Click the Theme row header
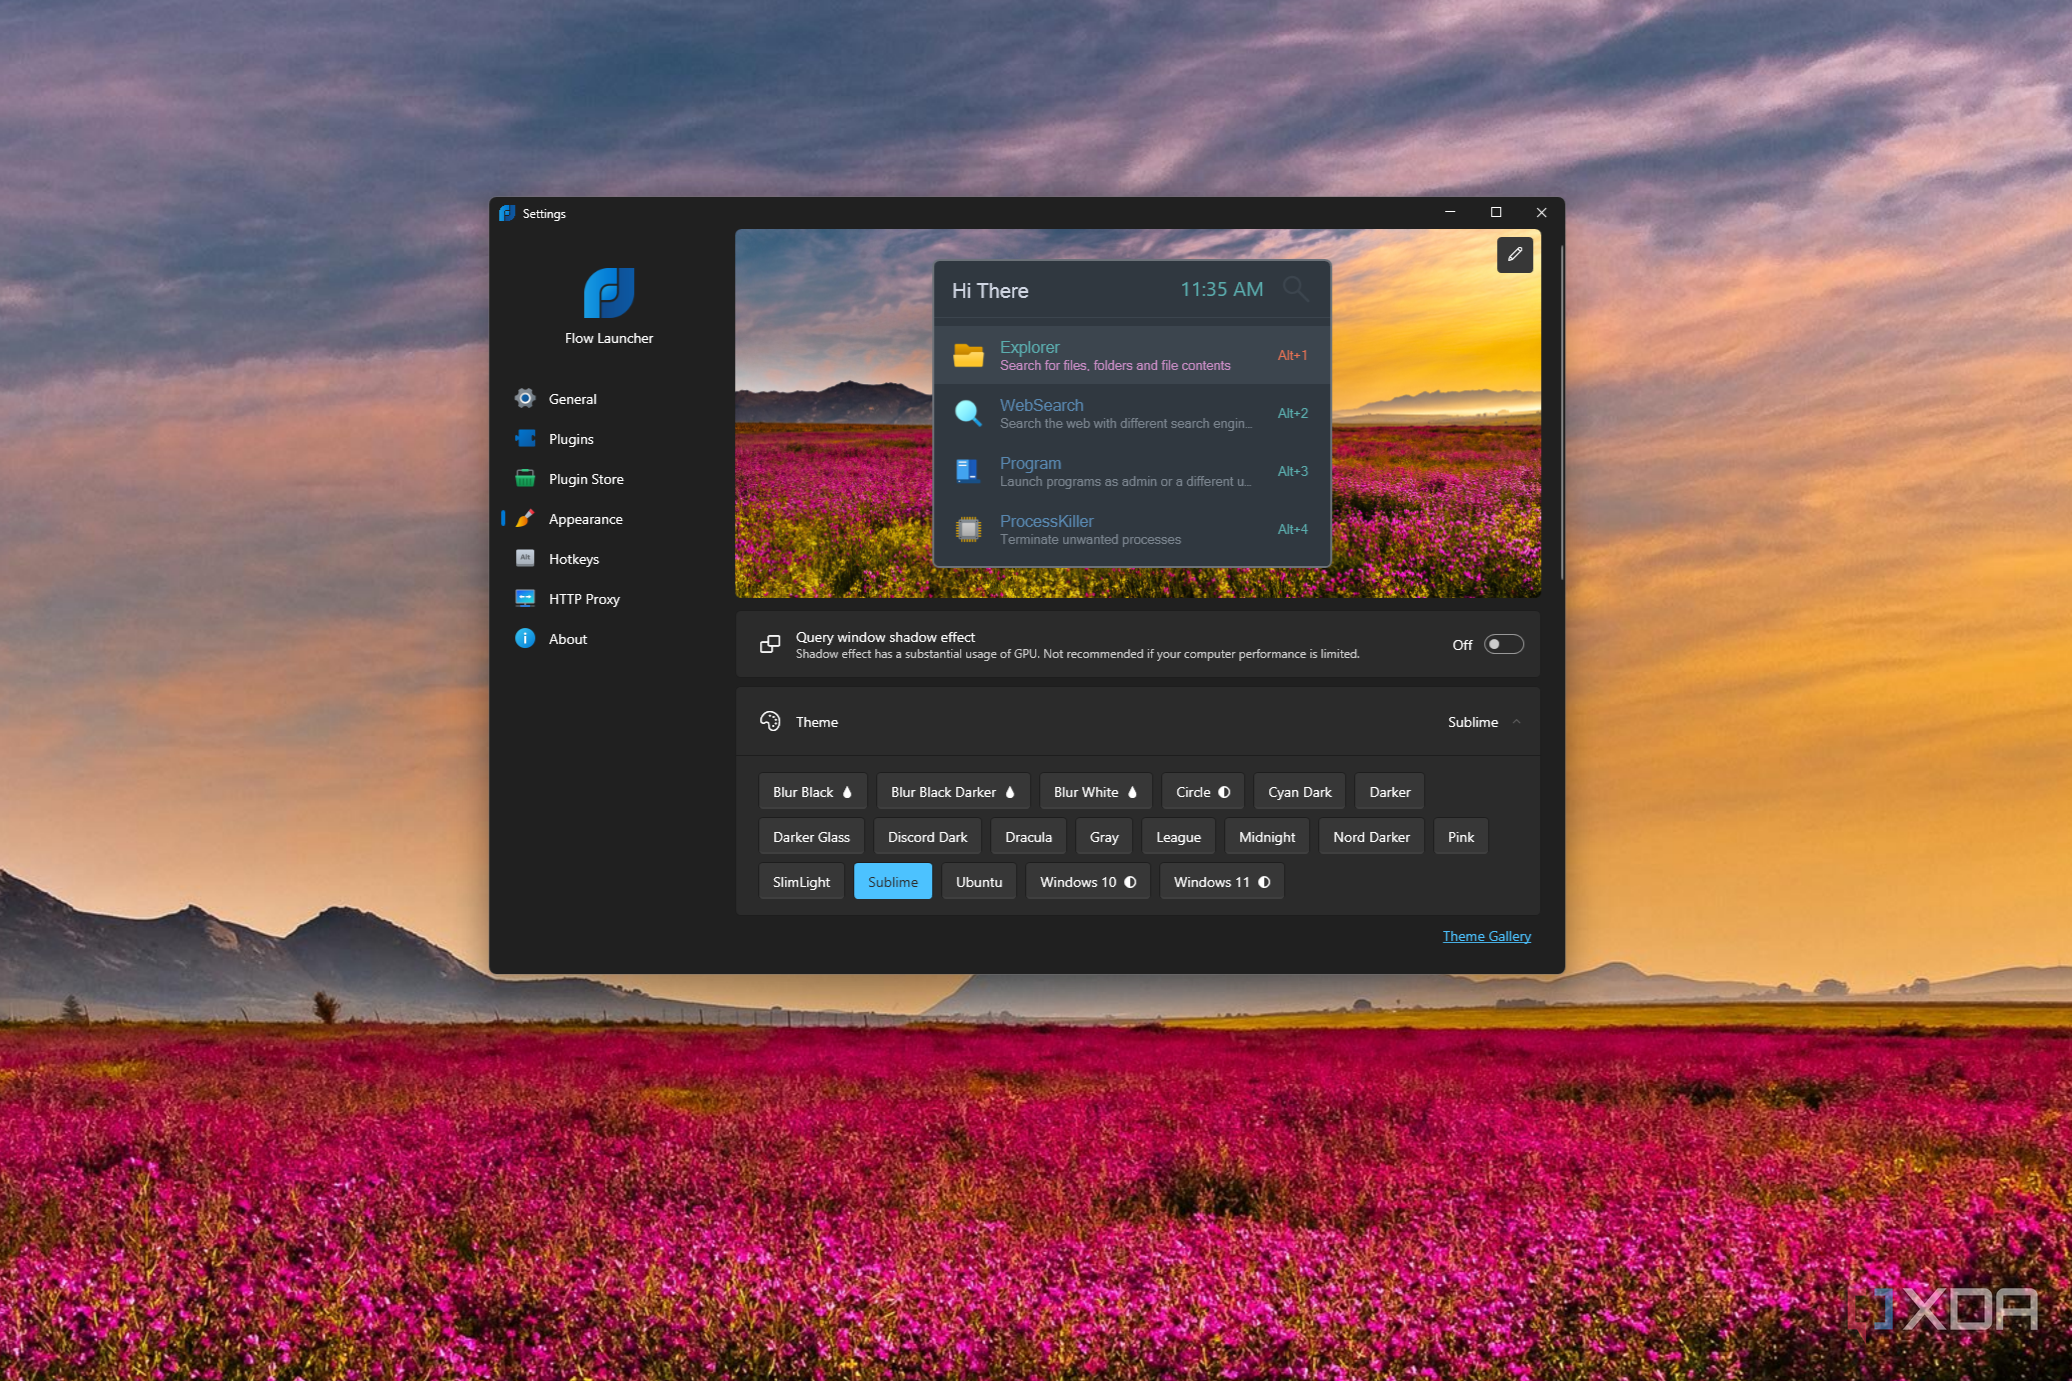 pyautogui.click(x=816, y=721)
